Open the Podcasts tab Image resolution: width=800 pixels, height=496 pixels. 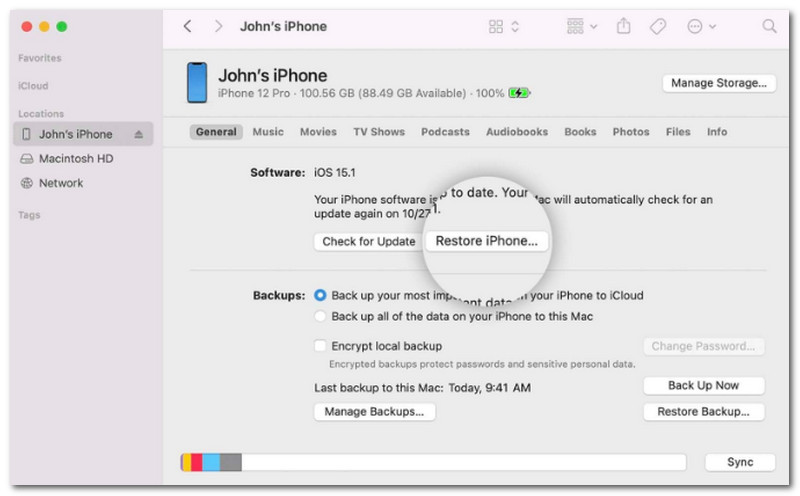[x=445, y=132]
